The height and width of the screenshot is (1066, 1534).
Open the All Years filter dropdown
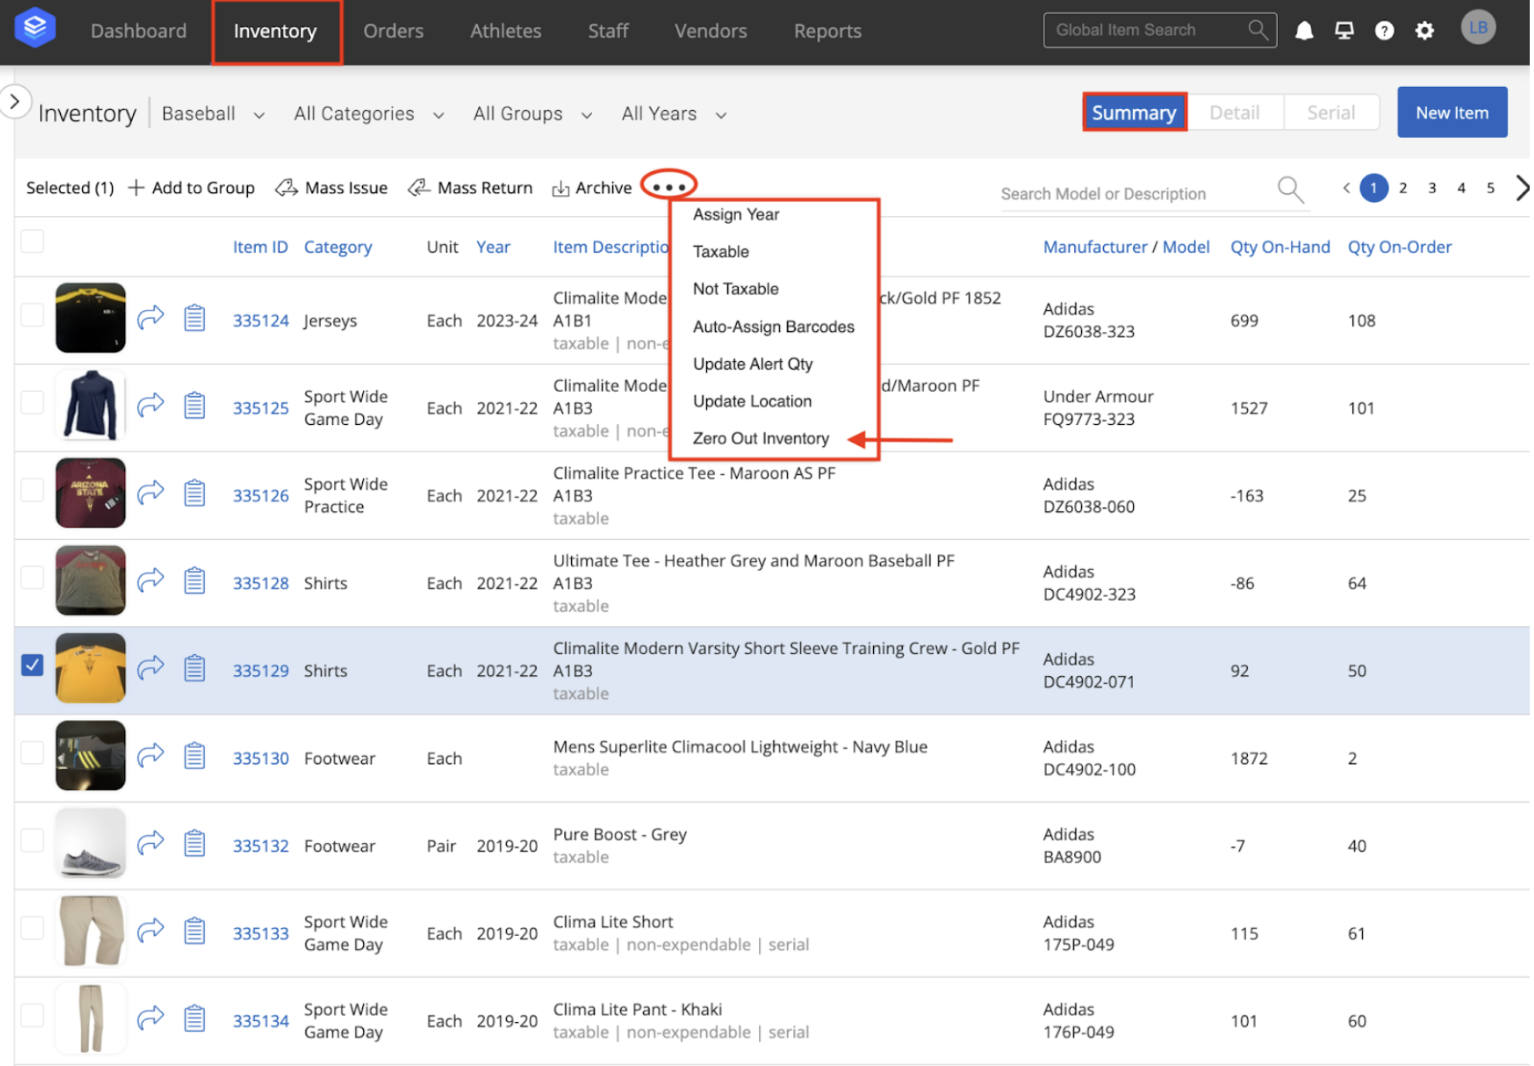point(673,114)
